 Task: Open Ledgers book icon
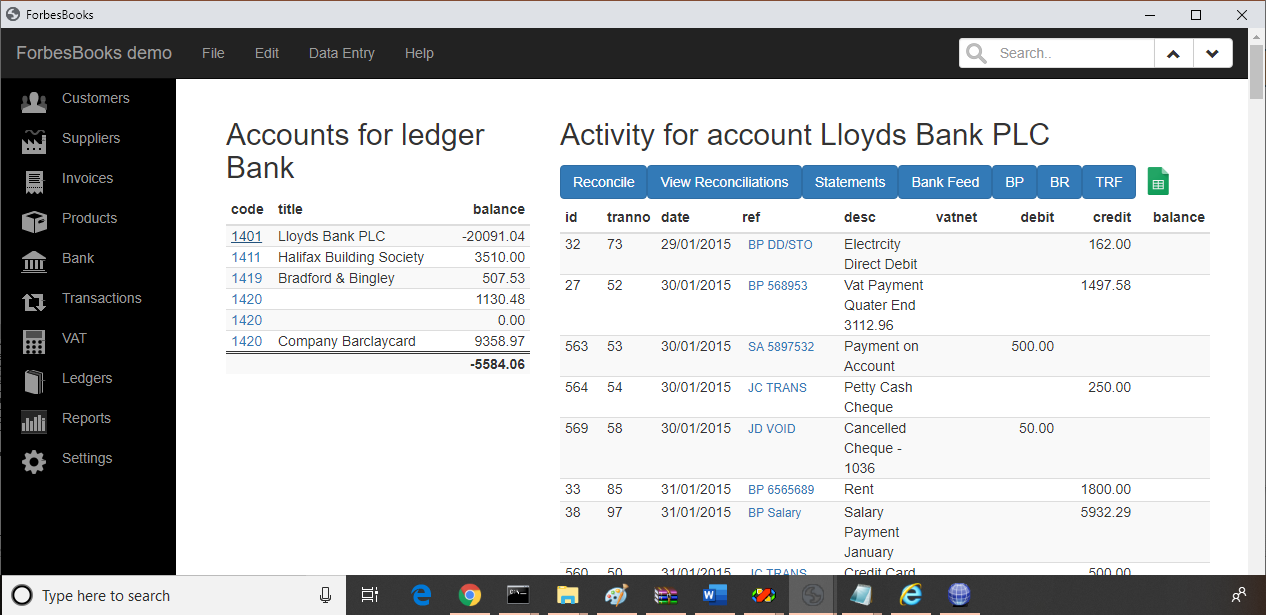pos(34,381)
